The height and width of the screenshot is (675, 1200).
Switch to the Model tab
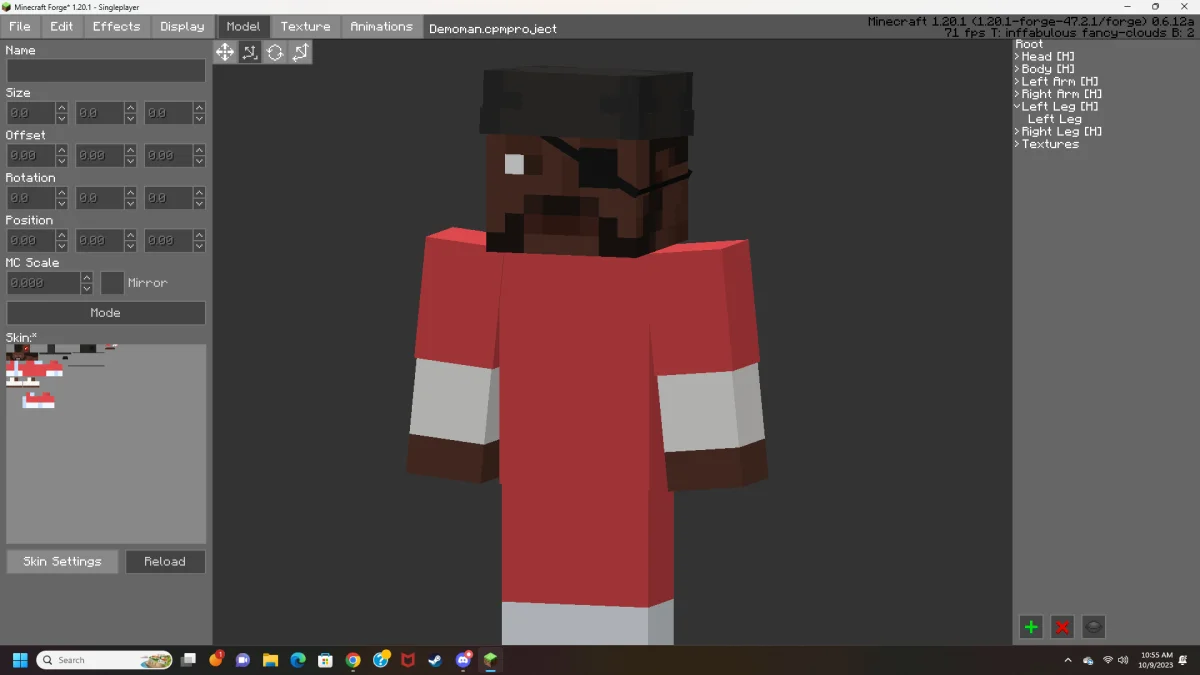tap(243, 26)
